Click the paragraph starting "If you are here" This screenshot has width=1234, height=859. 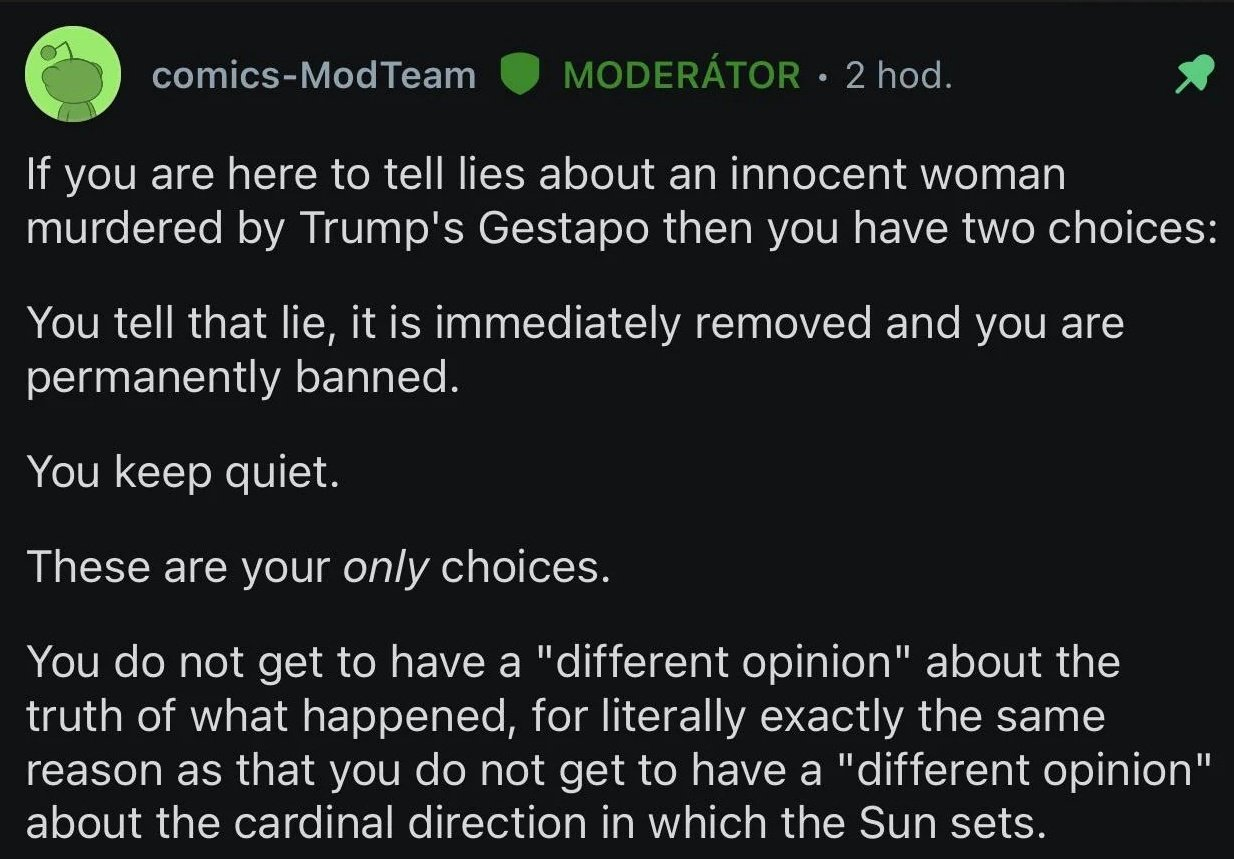tap(620, 202)
